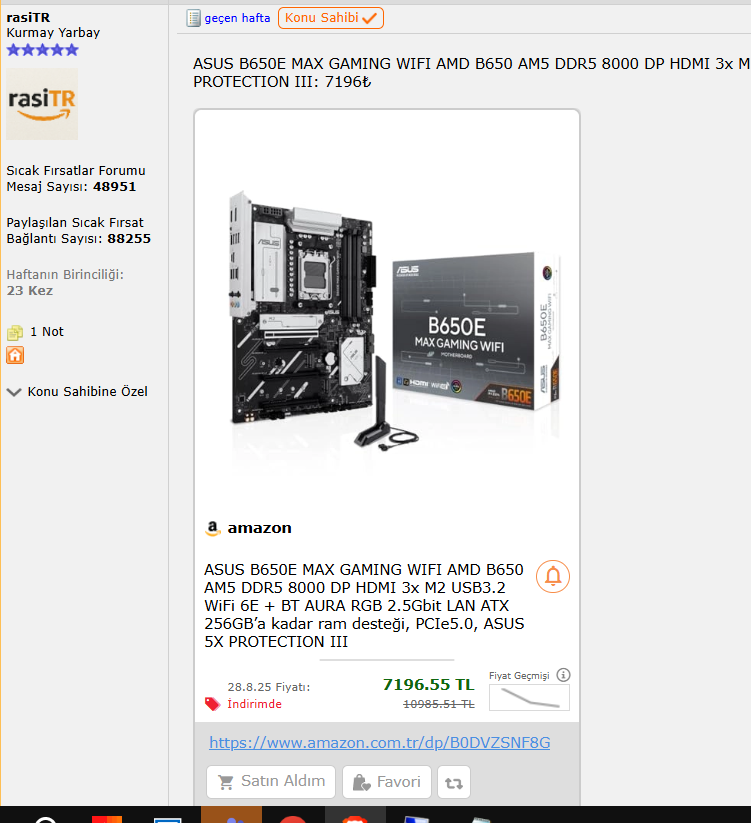Open the ASUS motherboard product image
The width and height of the screenshot is (751, 823).
coord(387,319)
